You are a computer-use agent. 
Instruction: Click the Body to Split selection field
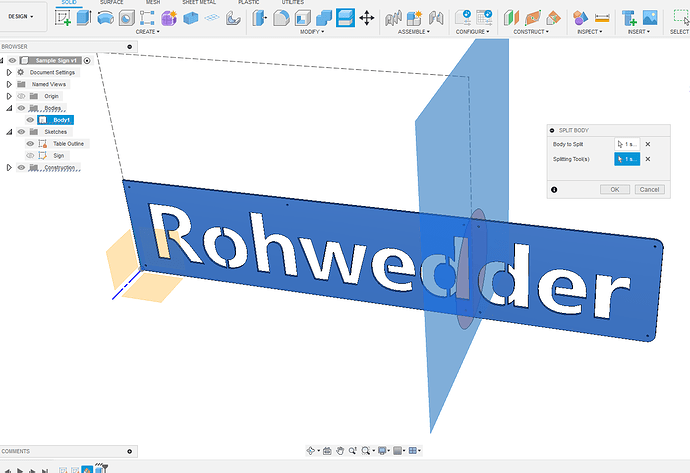point(627,144)
